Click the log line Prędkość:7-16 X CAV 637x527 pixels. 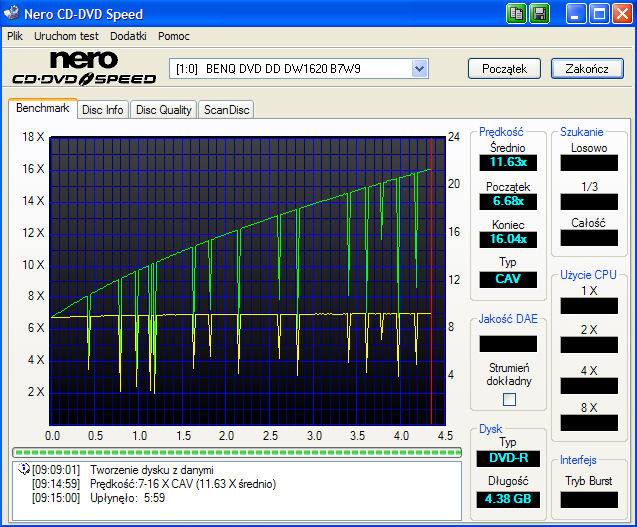pos(183,484)
